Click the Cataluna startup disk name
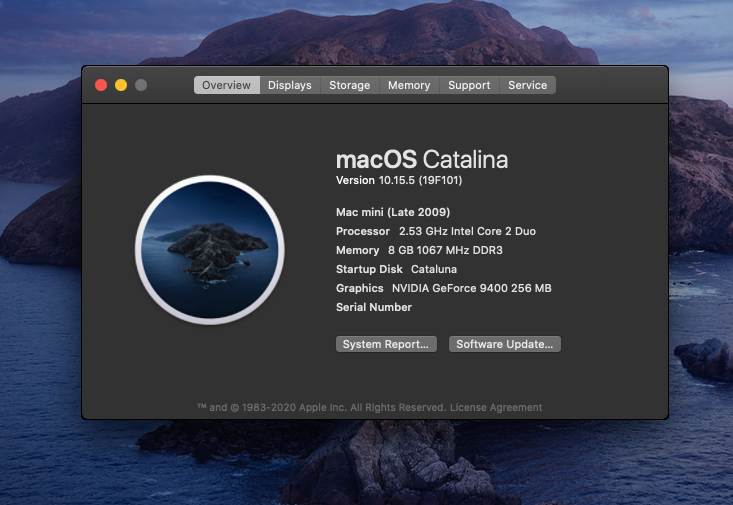733x505 pixels. pos(434,269)
